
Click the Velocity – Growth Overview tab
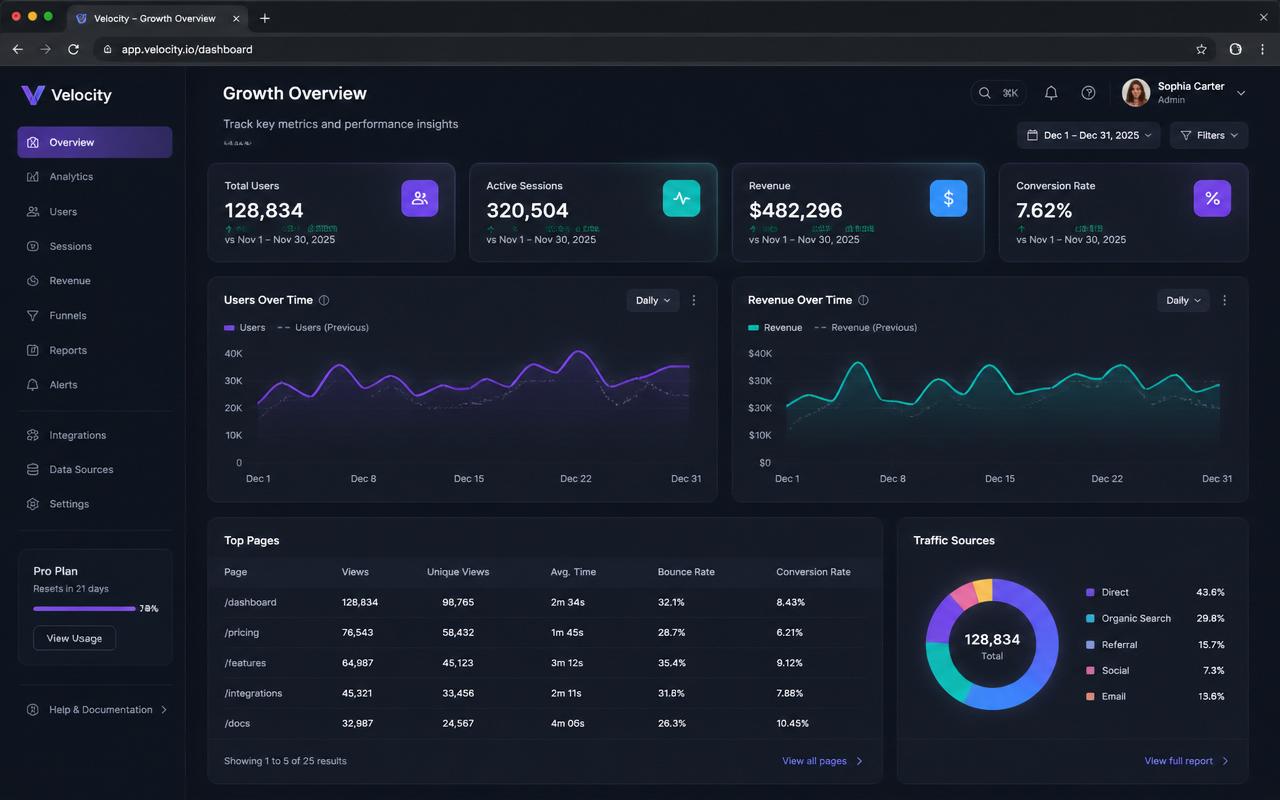pyautogui.click(x=158, y=18)
